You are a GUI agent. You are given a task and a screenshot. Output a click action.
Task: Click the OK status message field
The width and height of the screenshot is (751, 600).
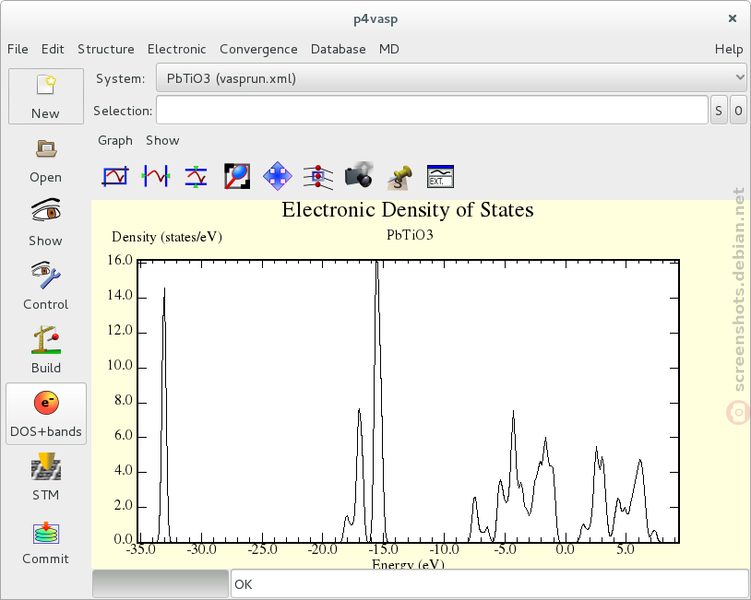[x=489, y=584]
